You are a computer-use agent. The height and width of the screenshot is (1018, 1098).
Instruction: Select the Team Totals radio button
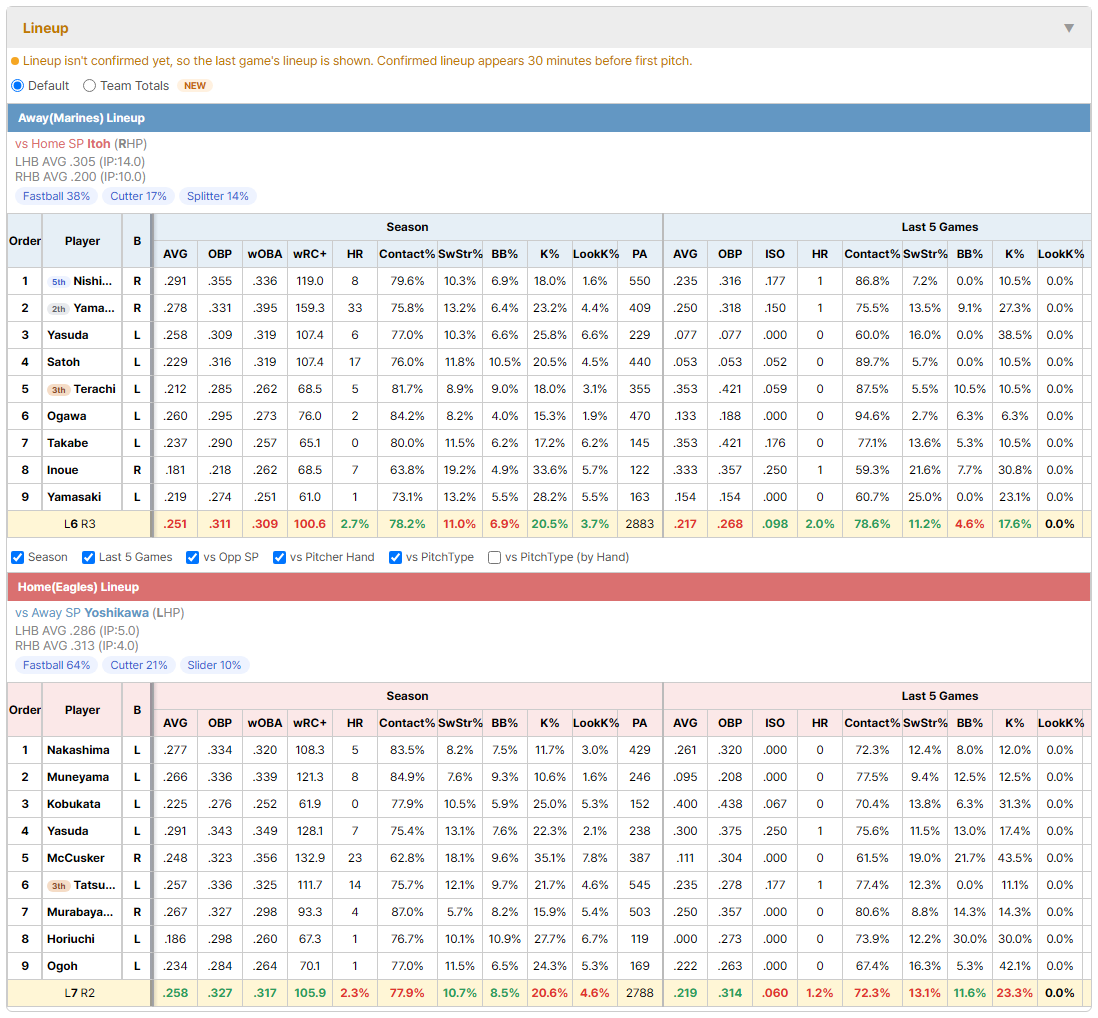click(x=89, y=85)
